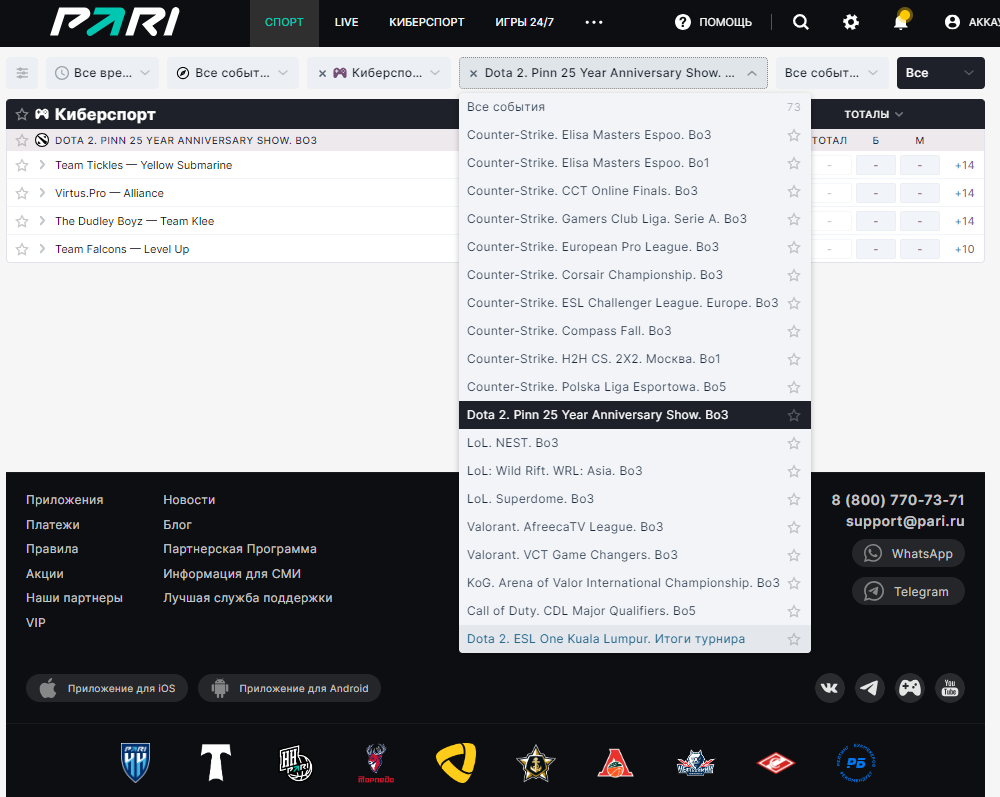Click the PARI logo
This screenshot has height=797, width=1000.
click(x=115, y=22)
